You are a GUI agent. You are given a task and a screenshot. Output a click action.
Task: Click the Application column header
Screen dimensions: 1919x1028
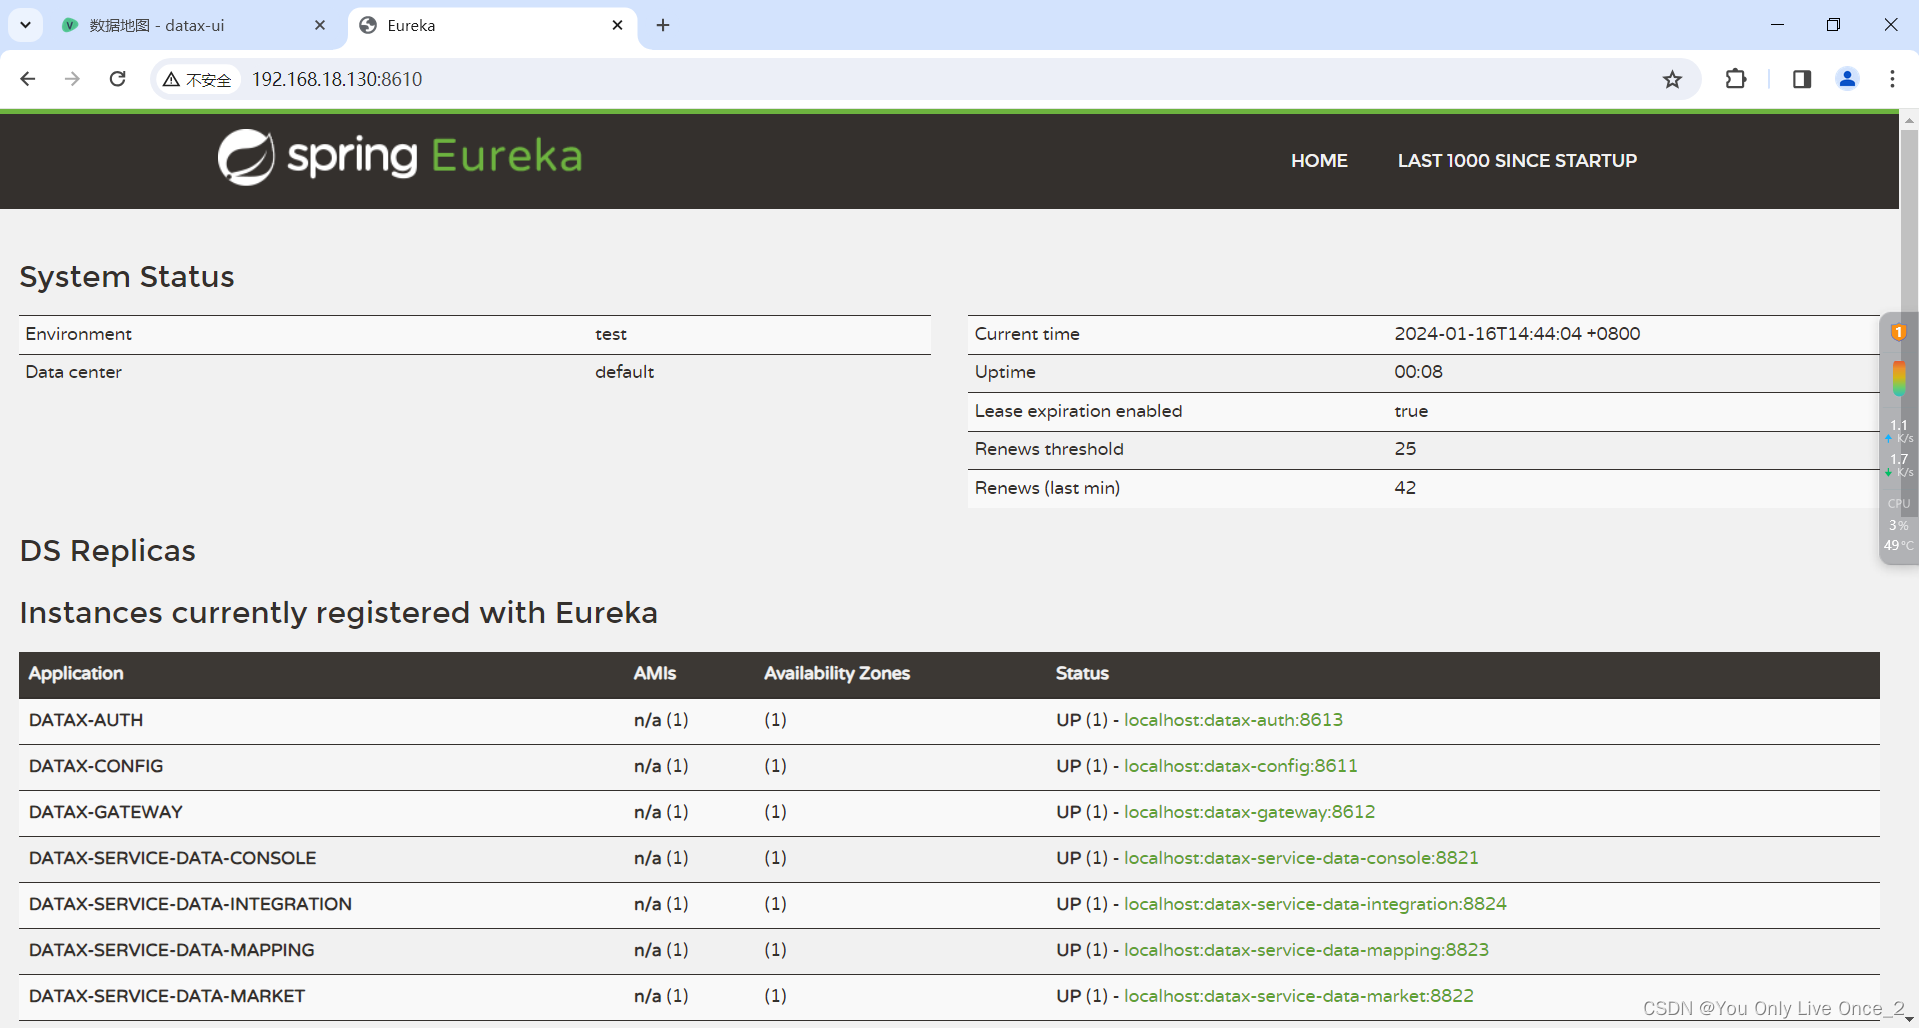coord(76,674)
